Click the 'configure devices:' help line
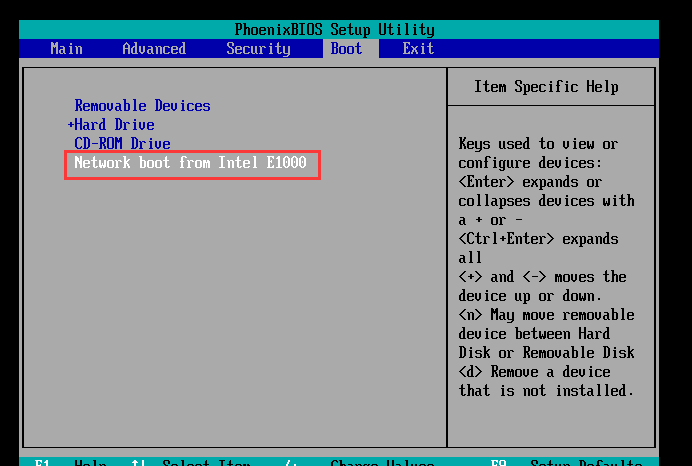Image resolution: width=692 pixels, height=466 pixels. (x=530, y=163)
